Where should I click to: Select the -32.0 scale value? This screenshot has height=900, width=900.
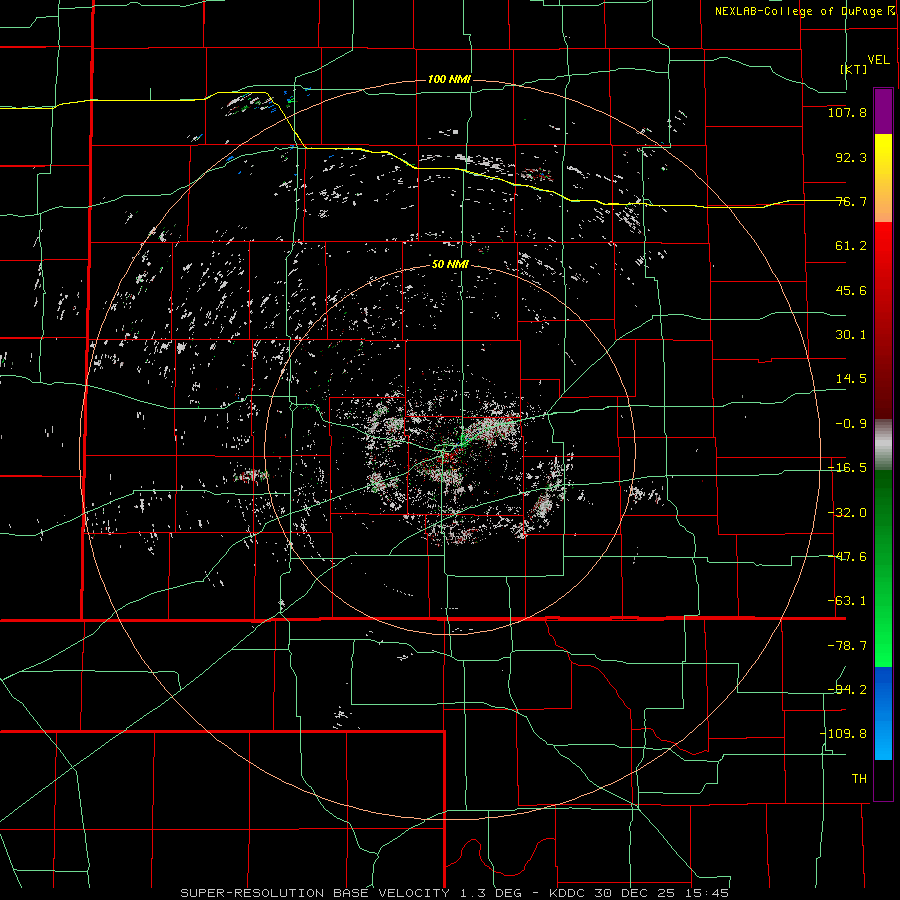(x=847, y=513)
